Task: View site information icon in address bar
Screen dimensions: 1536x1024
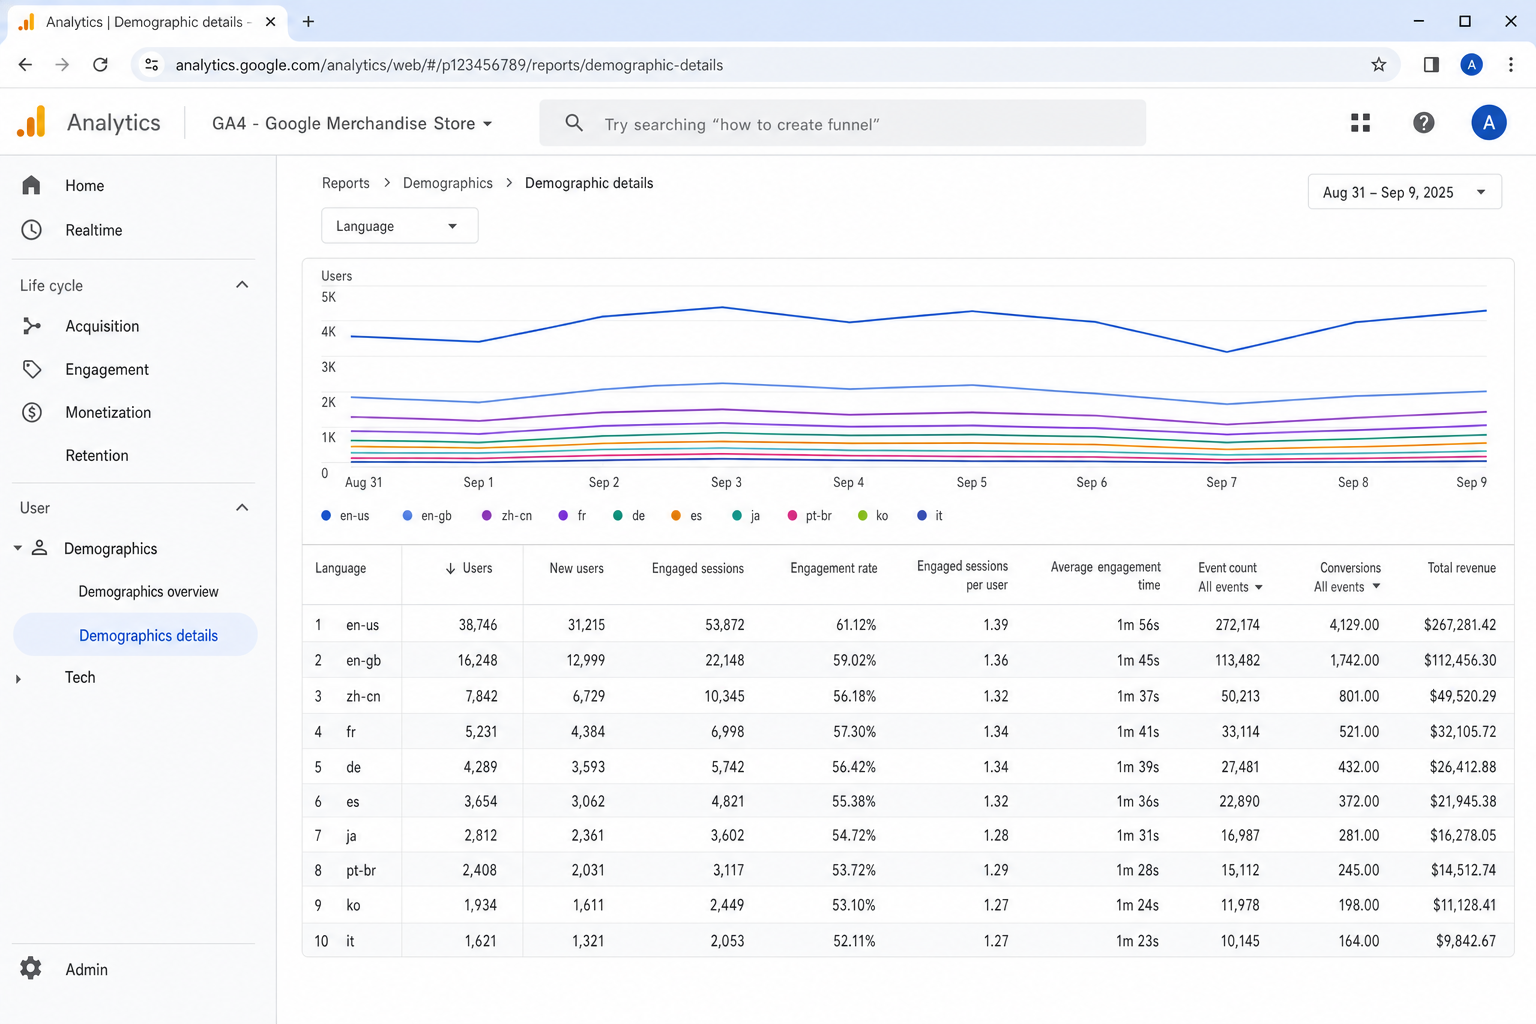Action: coord(151,65)
